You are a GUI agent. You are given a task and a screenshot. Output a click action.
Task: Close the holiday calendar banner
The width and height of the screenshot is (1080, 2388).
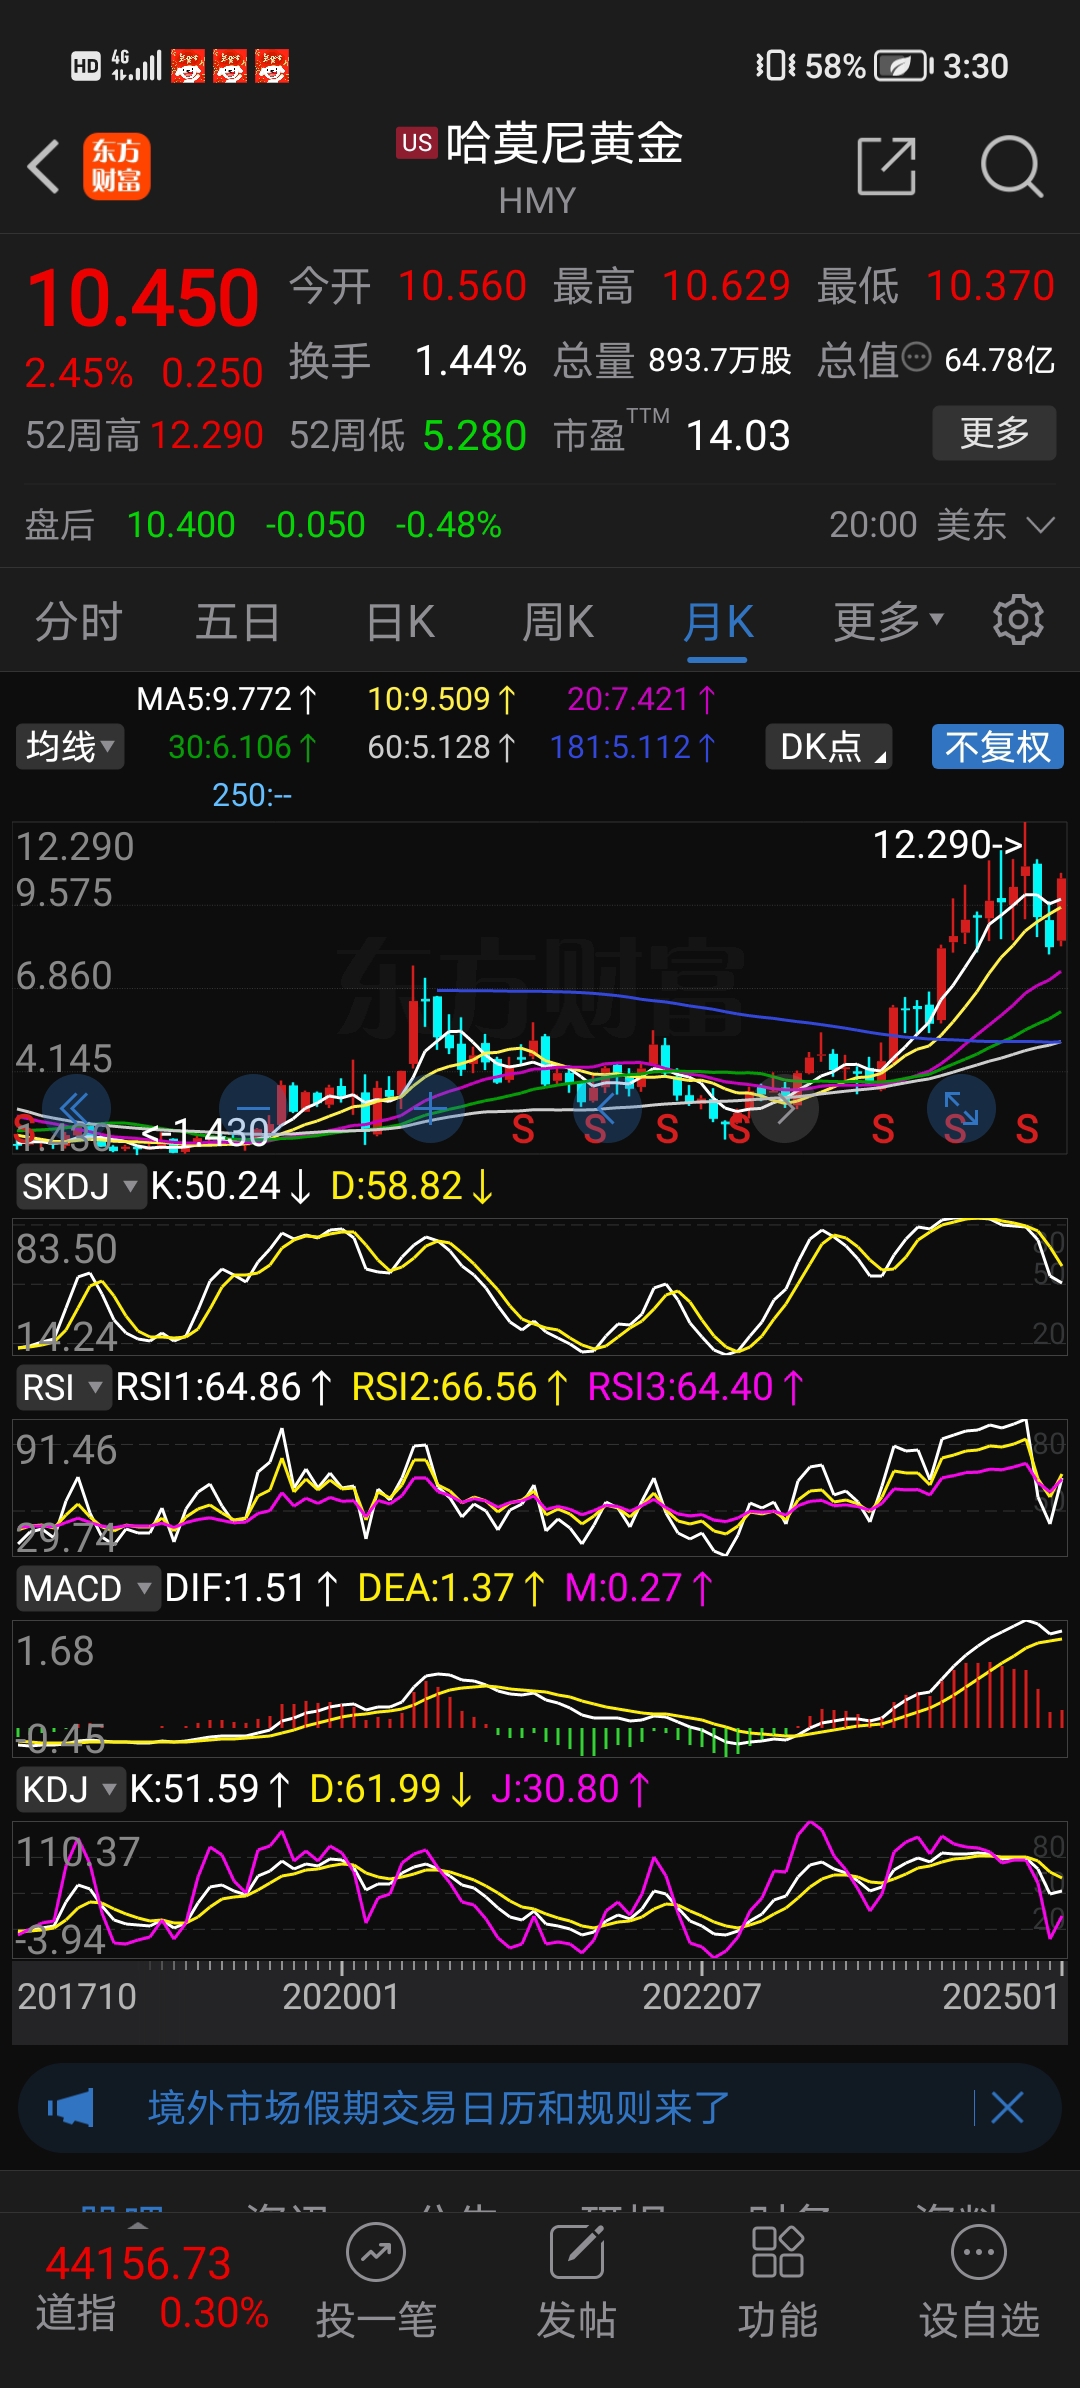(1007, 2107)
